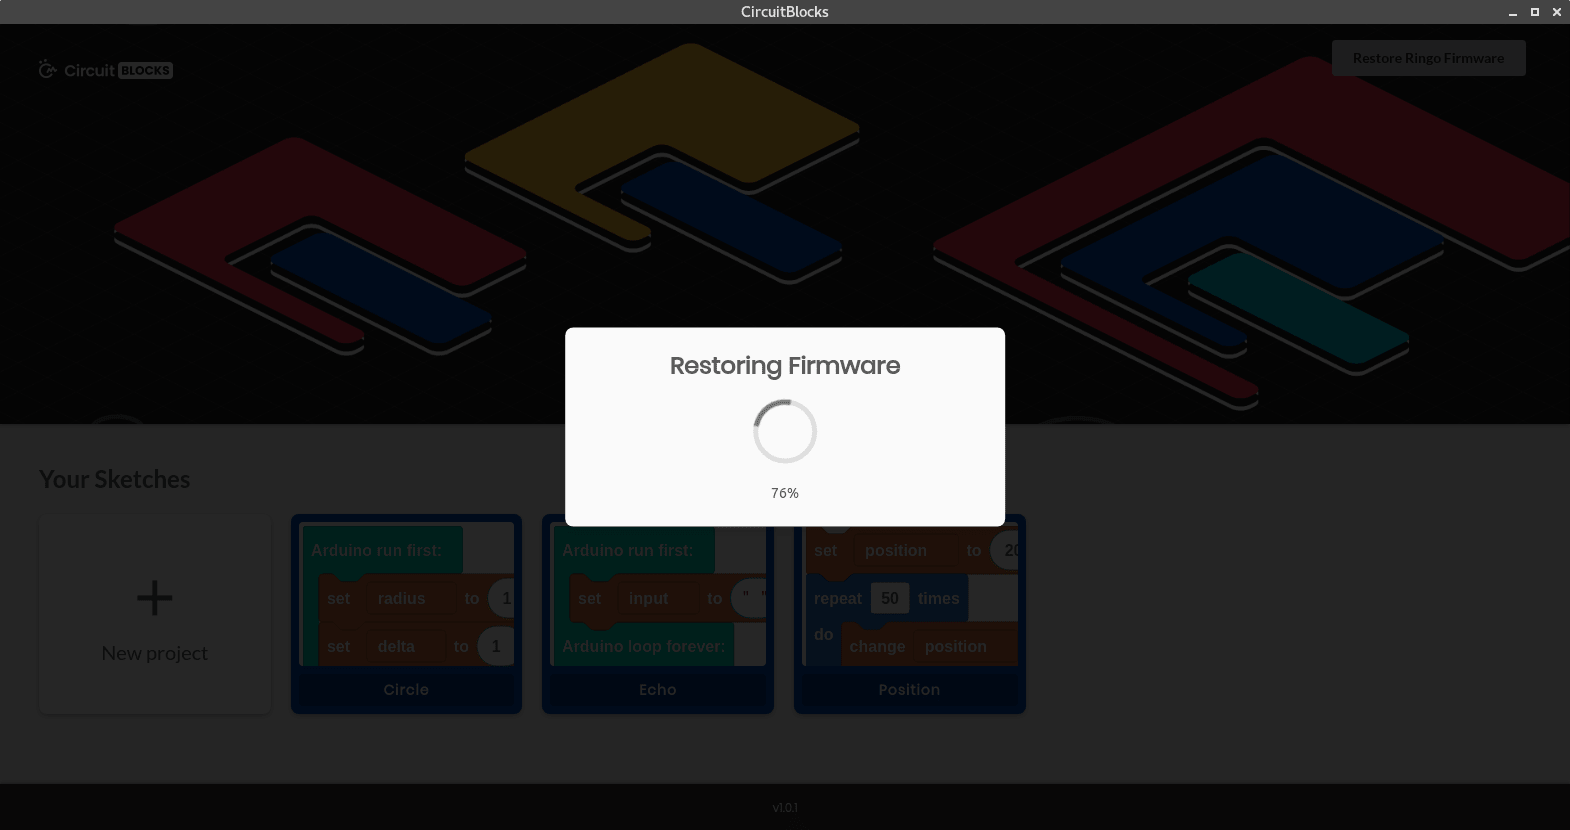
Task: Minimize the CircuitBlocks window
Action: tap(1513, 12)
